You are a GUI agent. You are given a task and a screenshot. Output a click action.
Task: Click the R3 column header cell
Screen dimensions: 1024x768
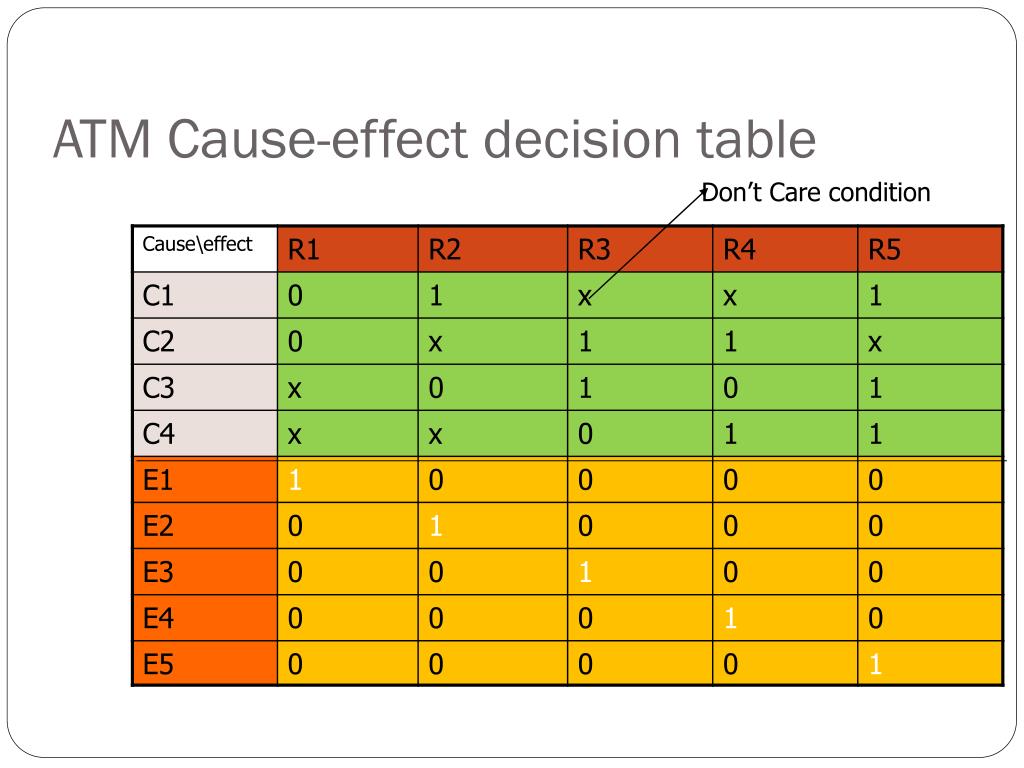coord(640,249)
